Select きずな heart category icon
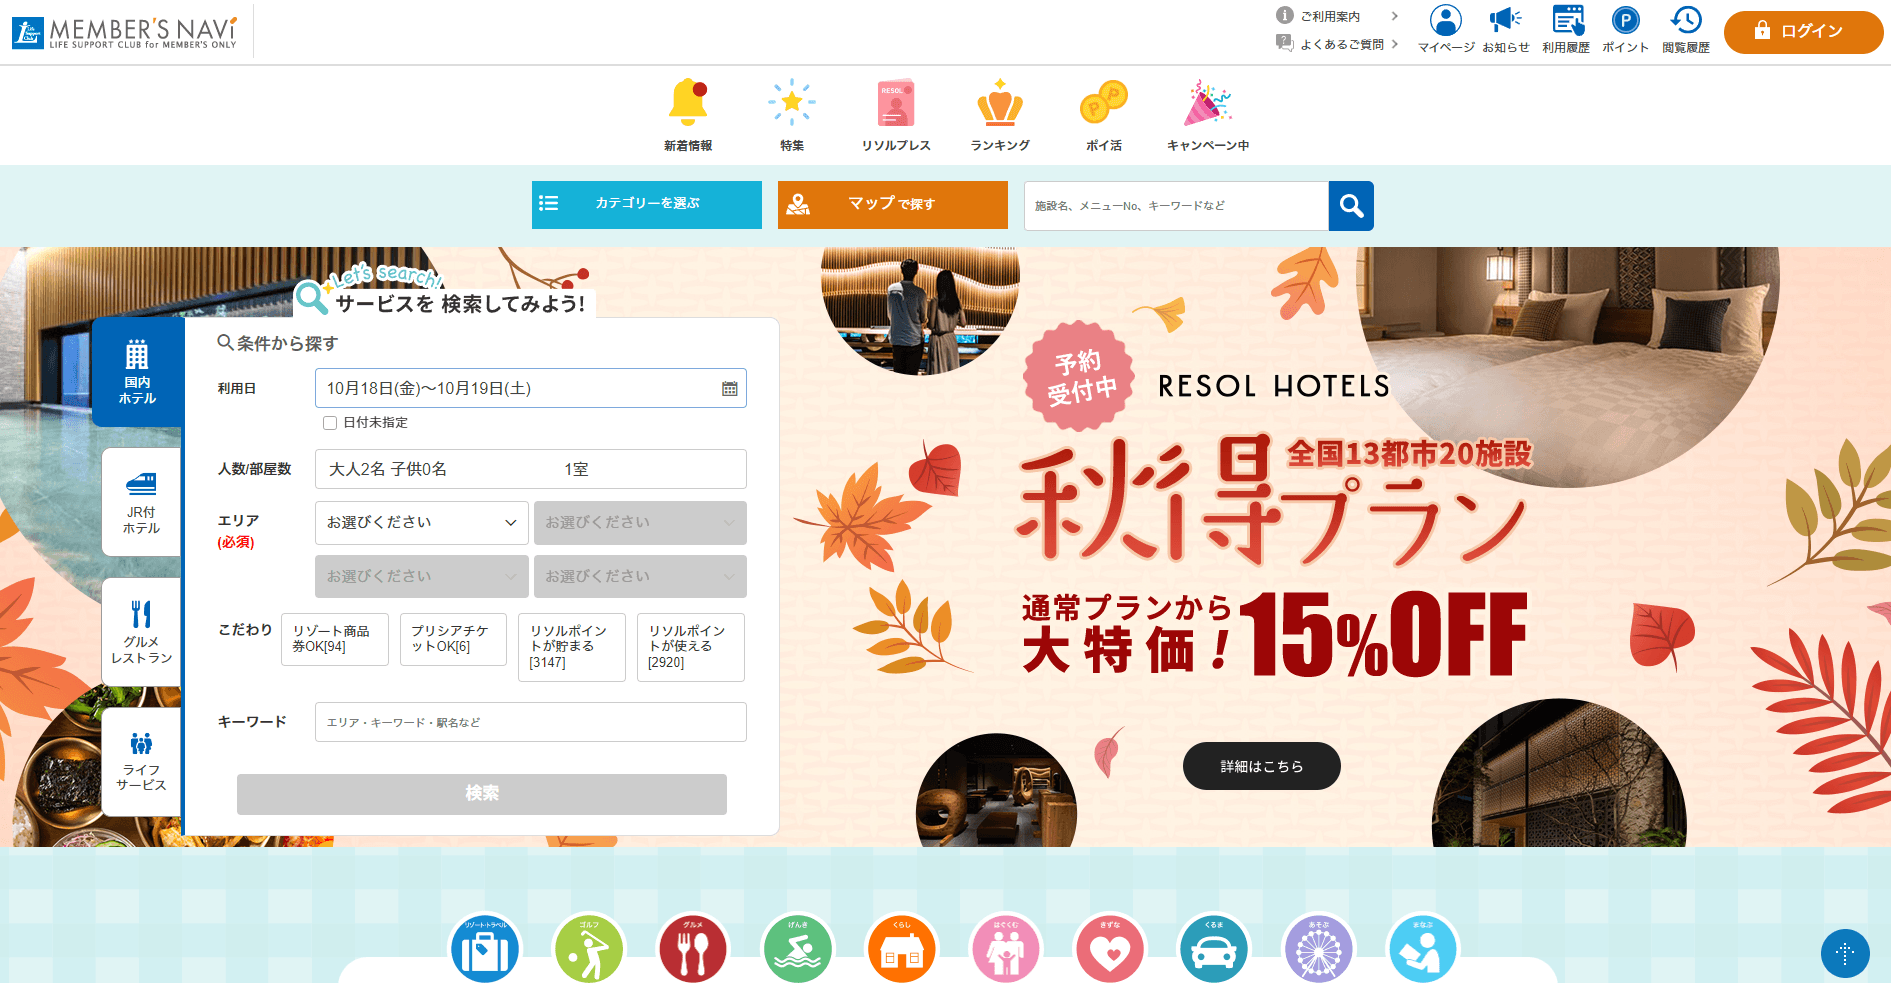1891x983 pixels. click(x=1109, y=949)
